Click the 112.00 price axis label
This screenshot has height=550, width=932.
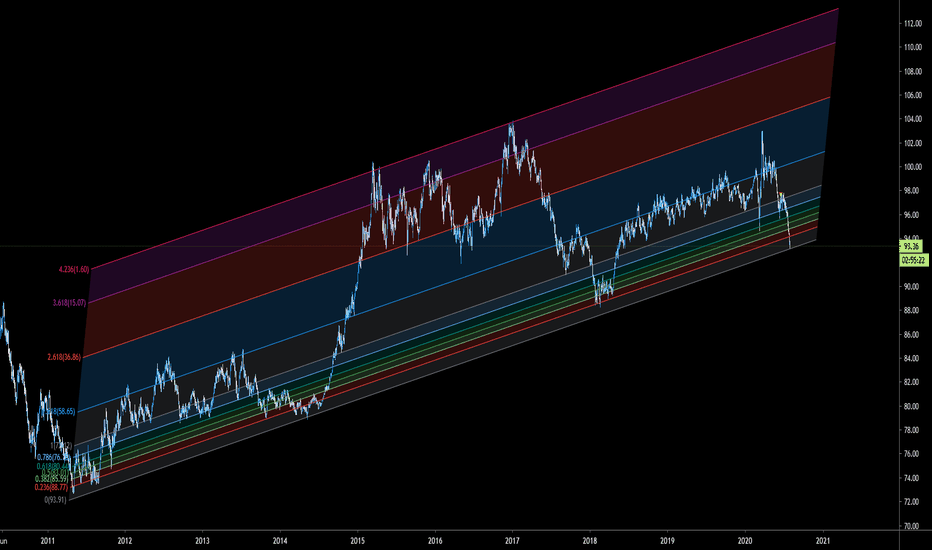(913, 24)
